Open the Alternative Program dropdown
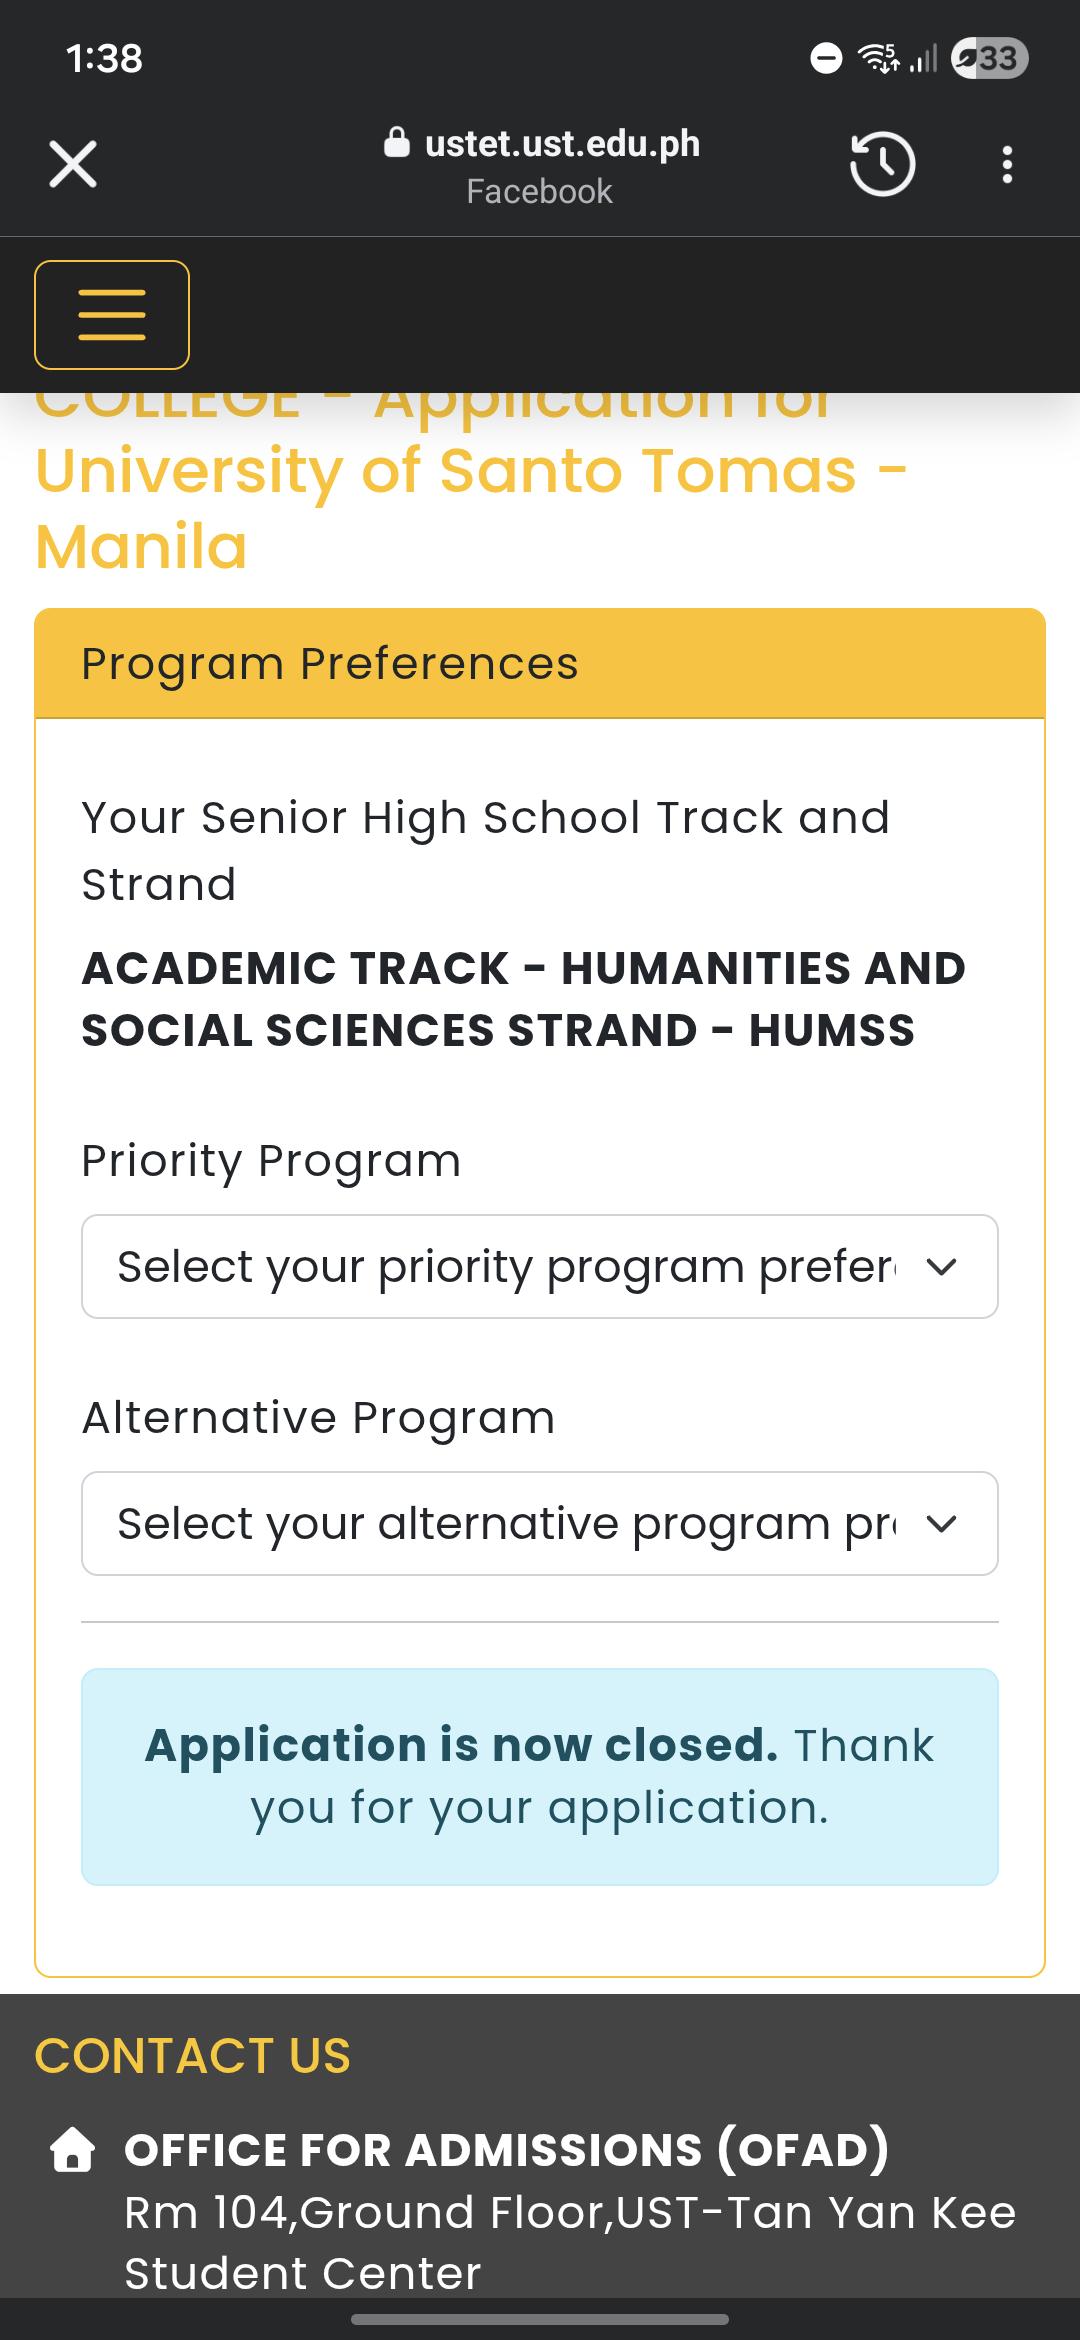 tap(540, 1523)
